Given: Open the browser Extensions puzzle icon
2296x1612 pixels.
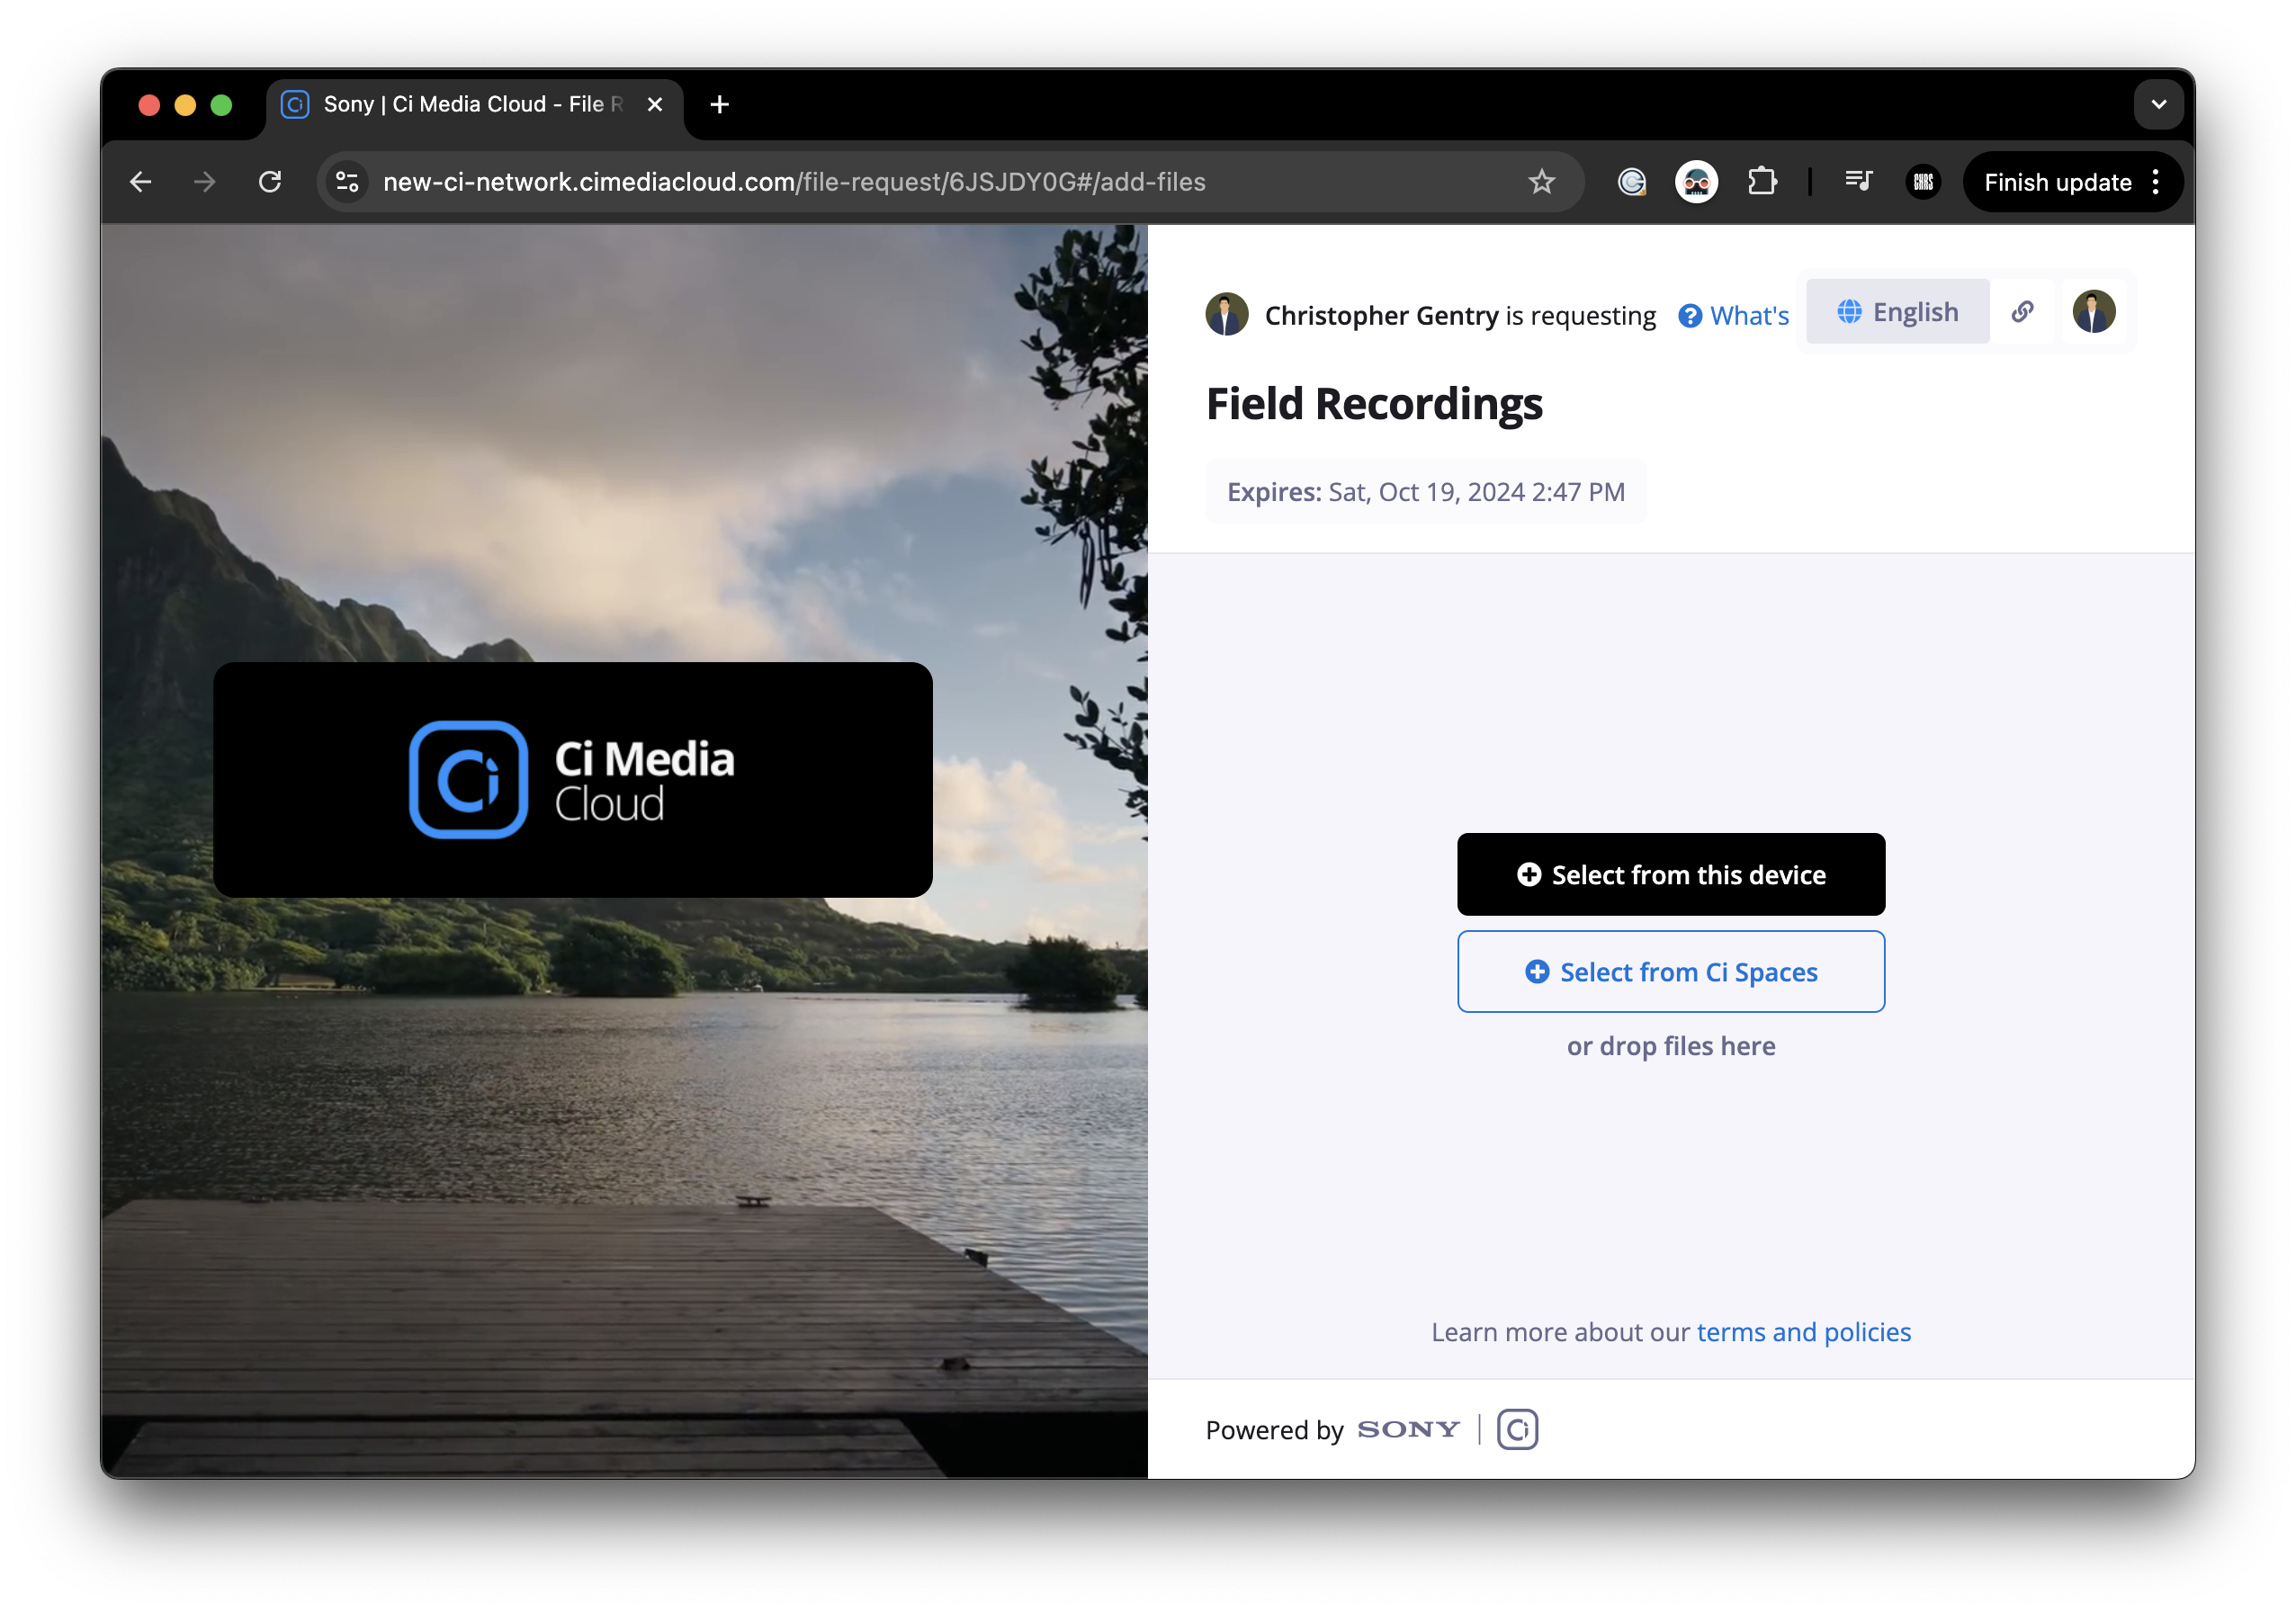Looking at the screenshot, I should (x=1763, y=182).
